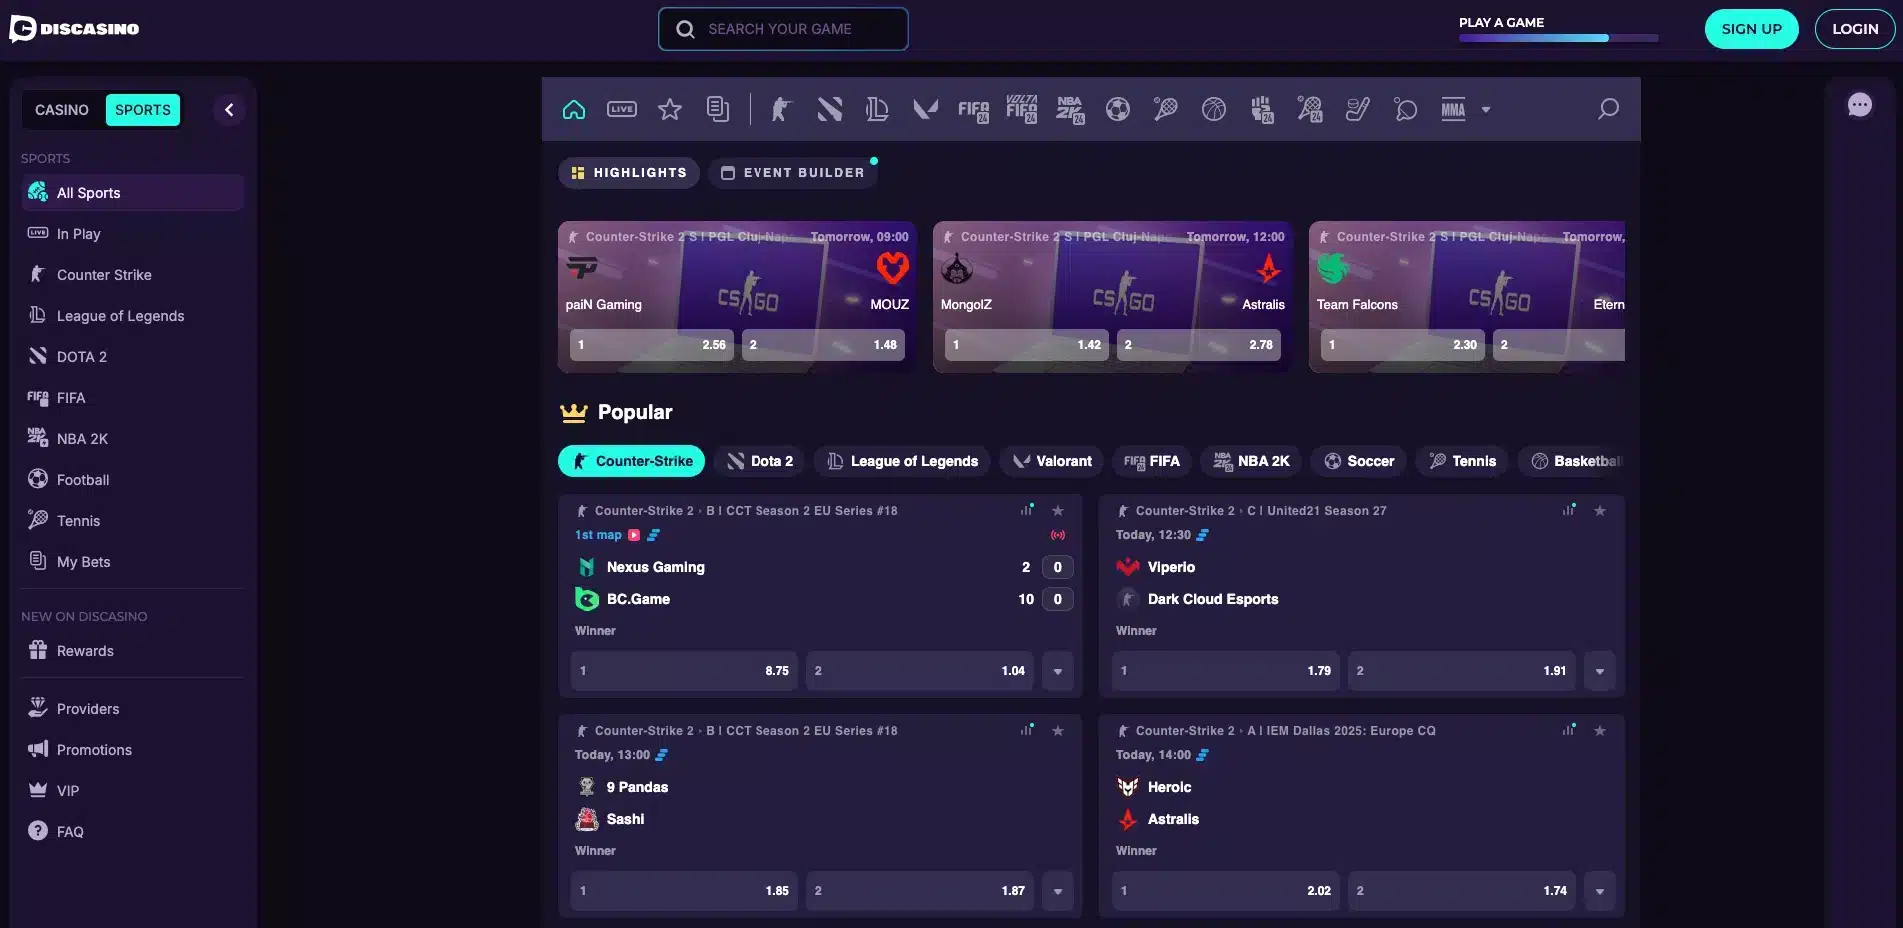Open Promotions in the sidebar
Image resolution: width=1903 pixels, height=928 pixels.
pyautogui.click(x=94, y=750)
